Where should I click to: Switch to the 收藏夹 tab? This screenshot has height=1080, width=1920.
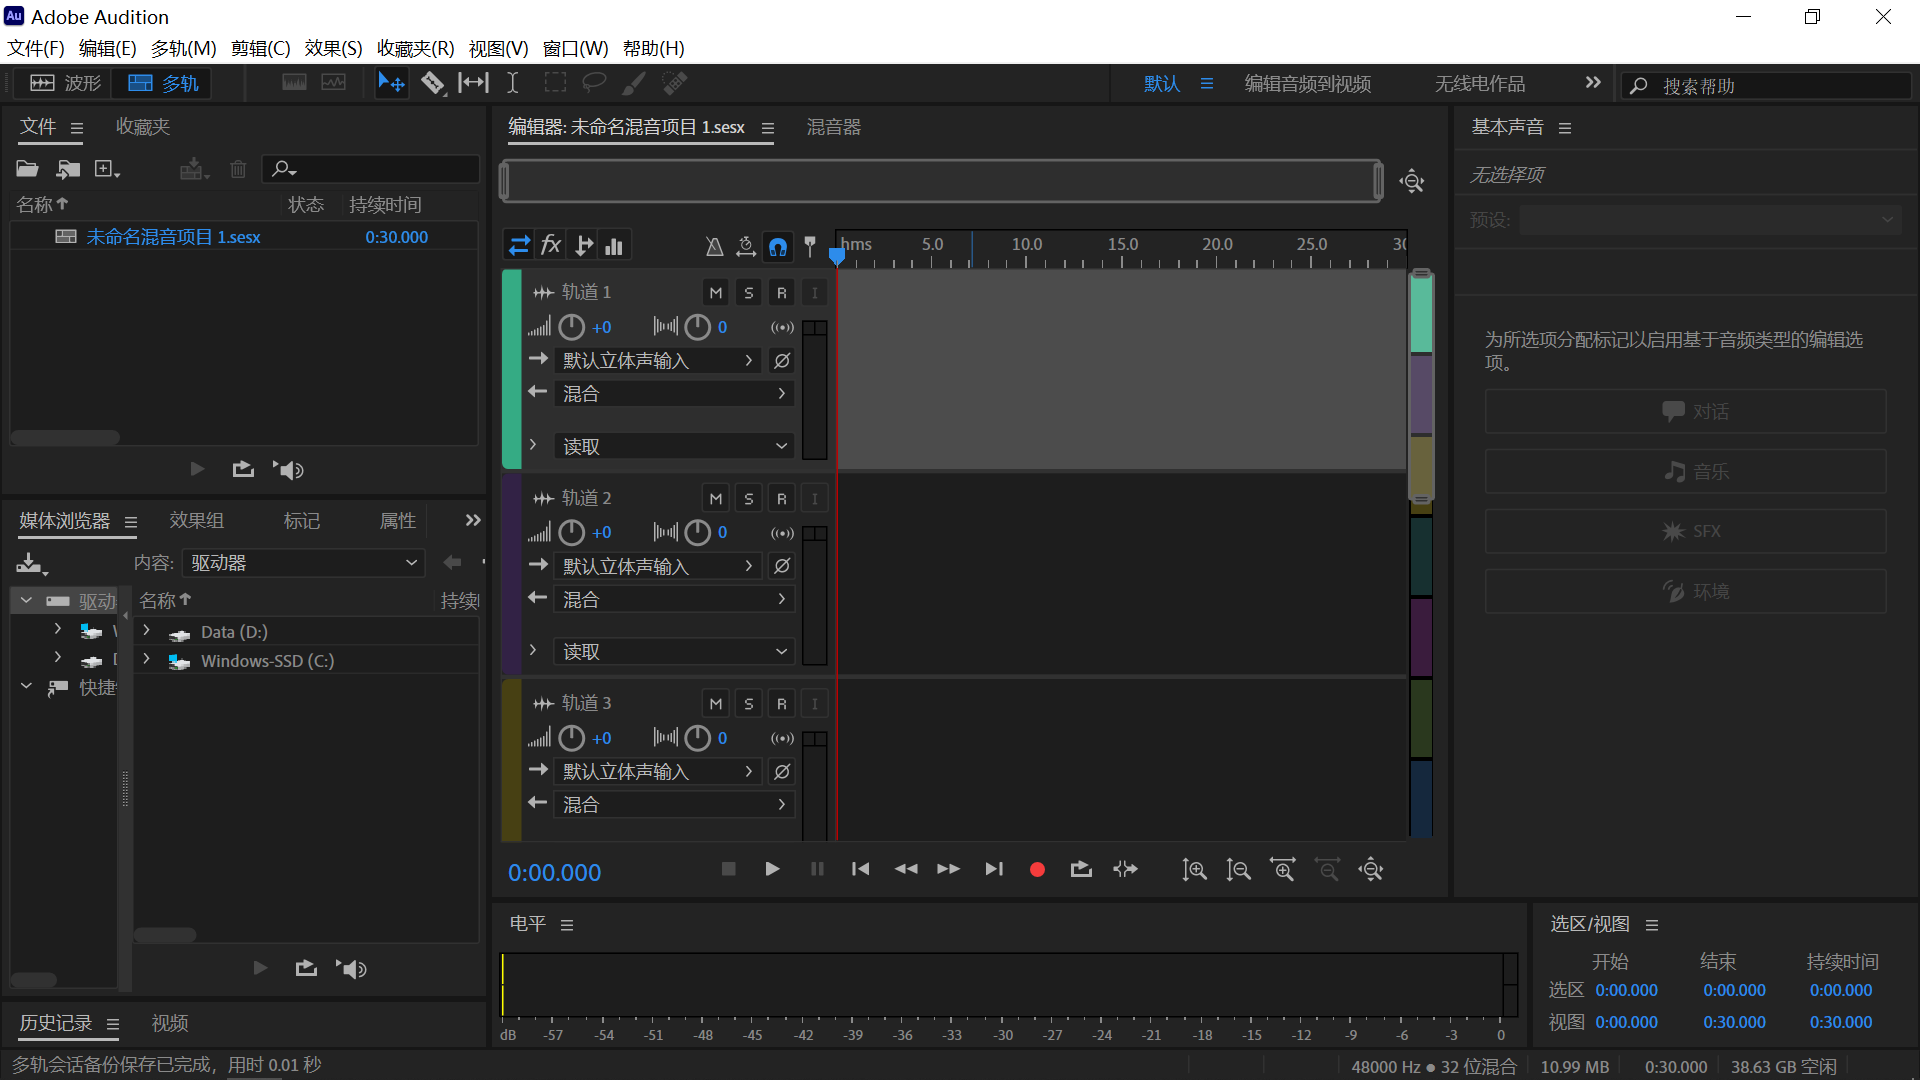point(143,127)
